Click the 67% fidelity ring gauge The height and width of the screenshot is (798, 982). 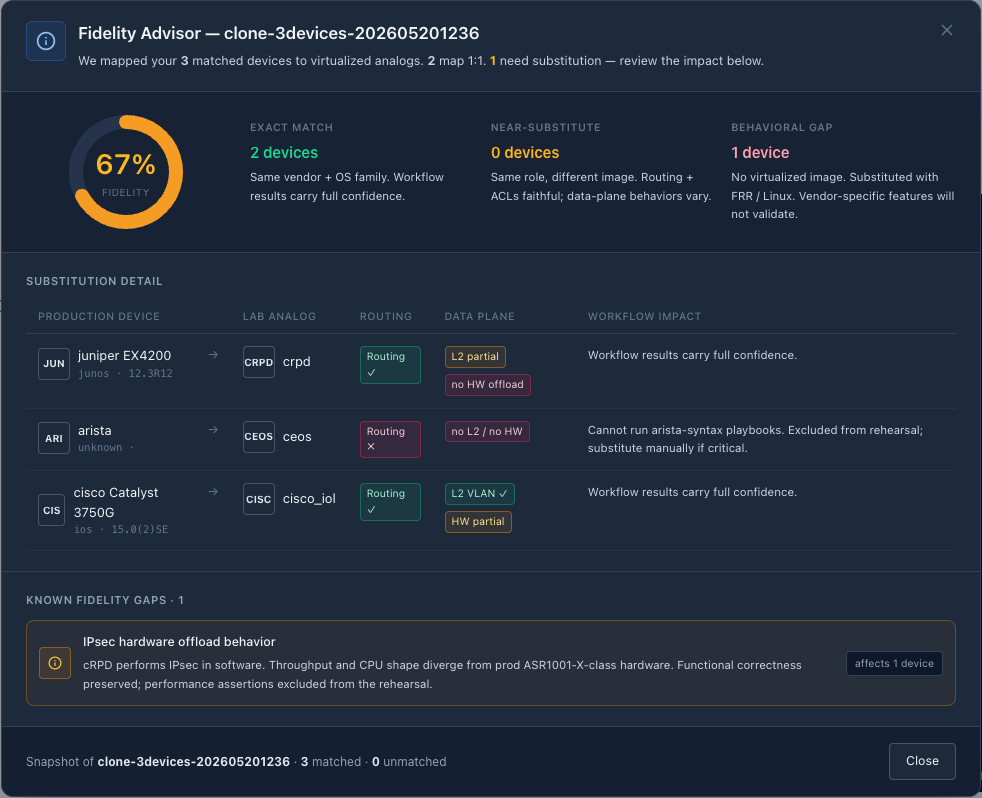pyautogui.click(x=126, y=172)
